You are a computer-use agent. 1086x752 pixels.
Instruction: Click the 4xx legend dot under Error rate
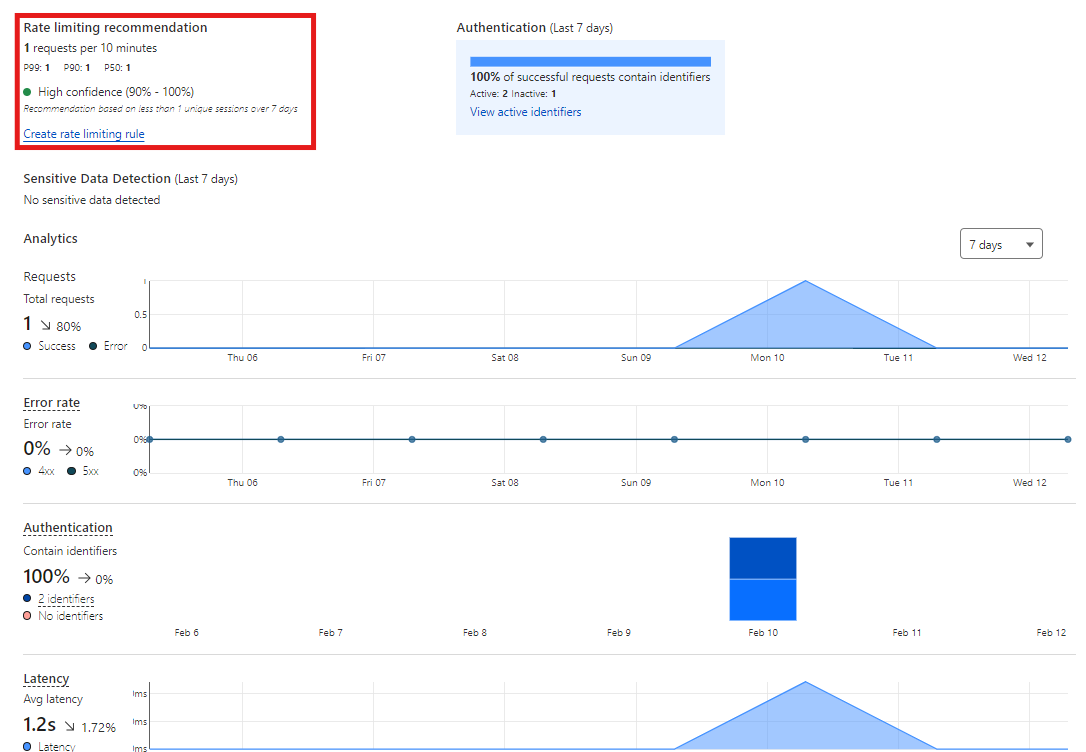pos(28,471)
